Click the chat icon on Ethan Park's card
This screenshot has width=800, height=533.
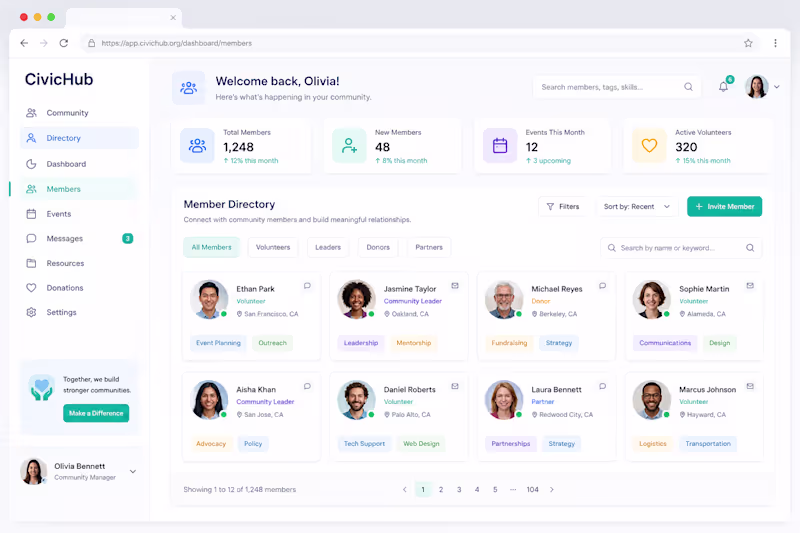click(x=307, y=286)
